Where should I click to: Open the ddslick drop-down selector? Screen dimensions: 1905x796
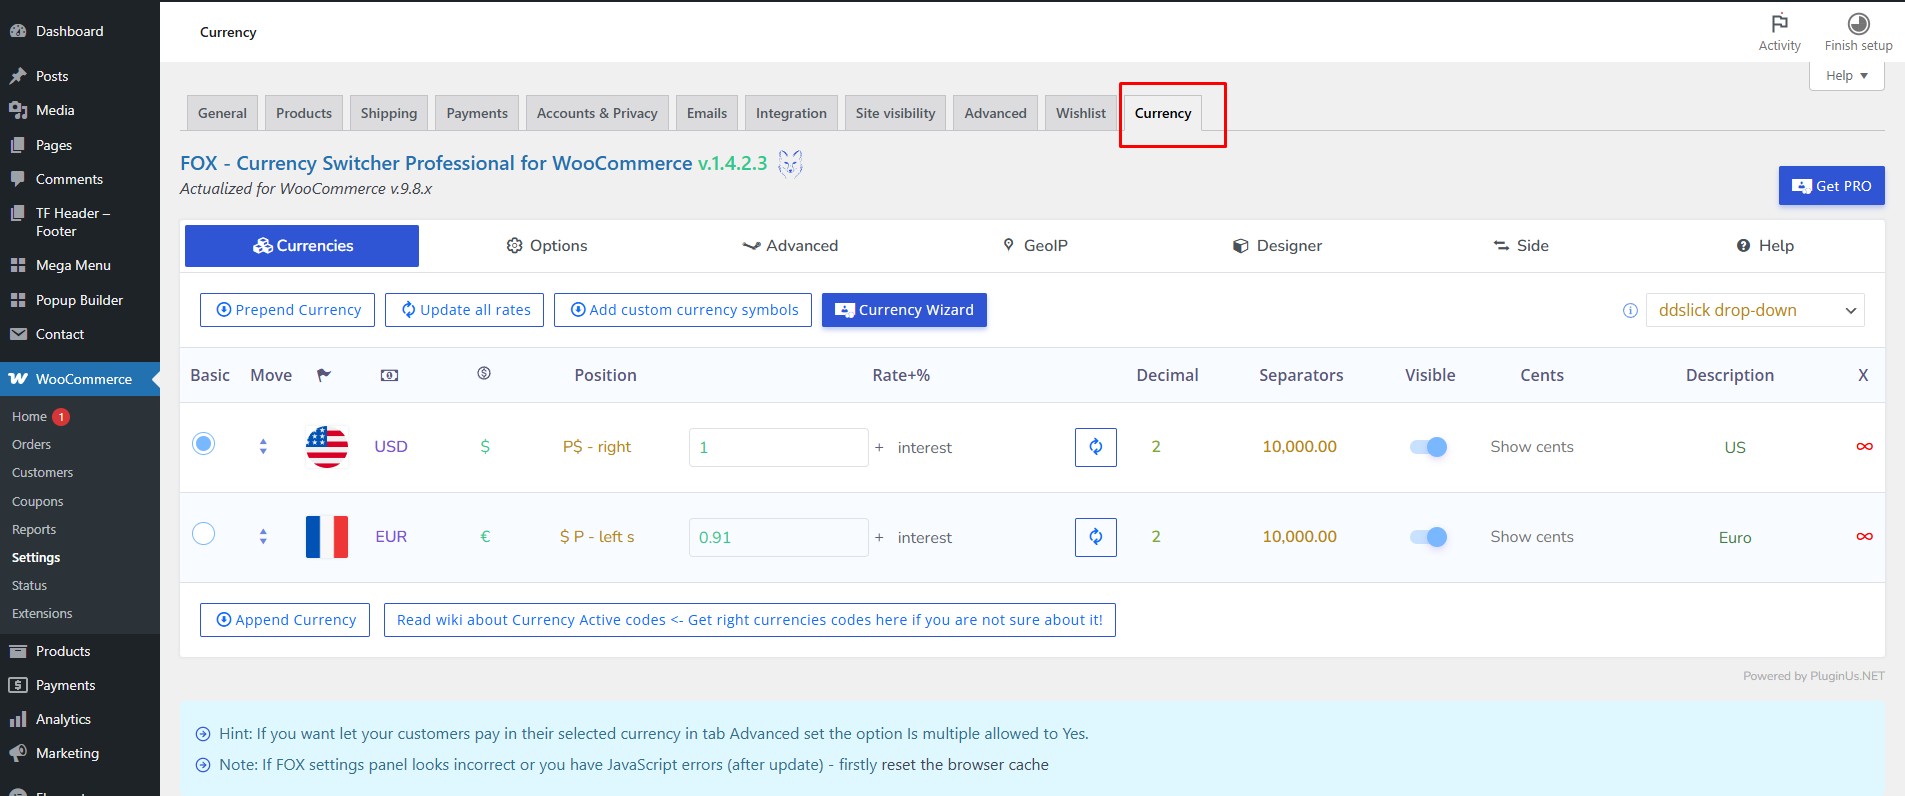[1755, 310]
